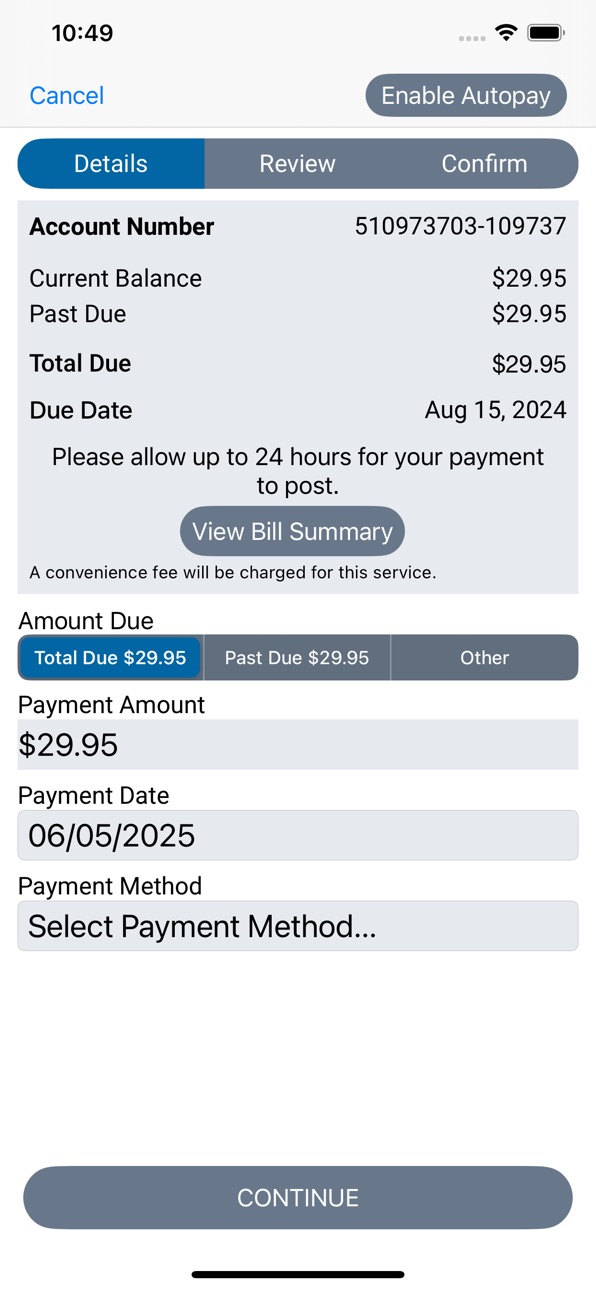596x1290 pixels.
Task: Select Past Due $29.95 amount option
Action: click(x=297, y=658)
